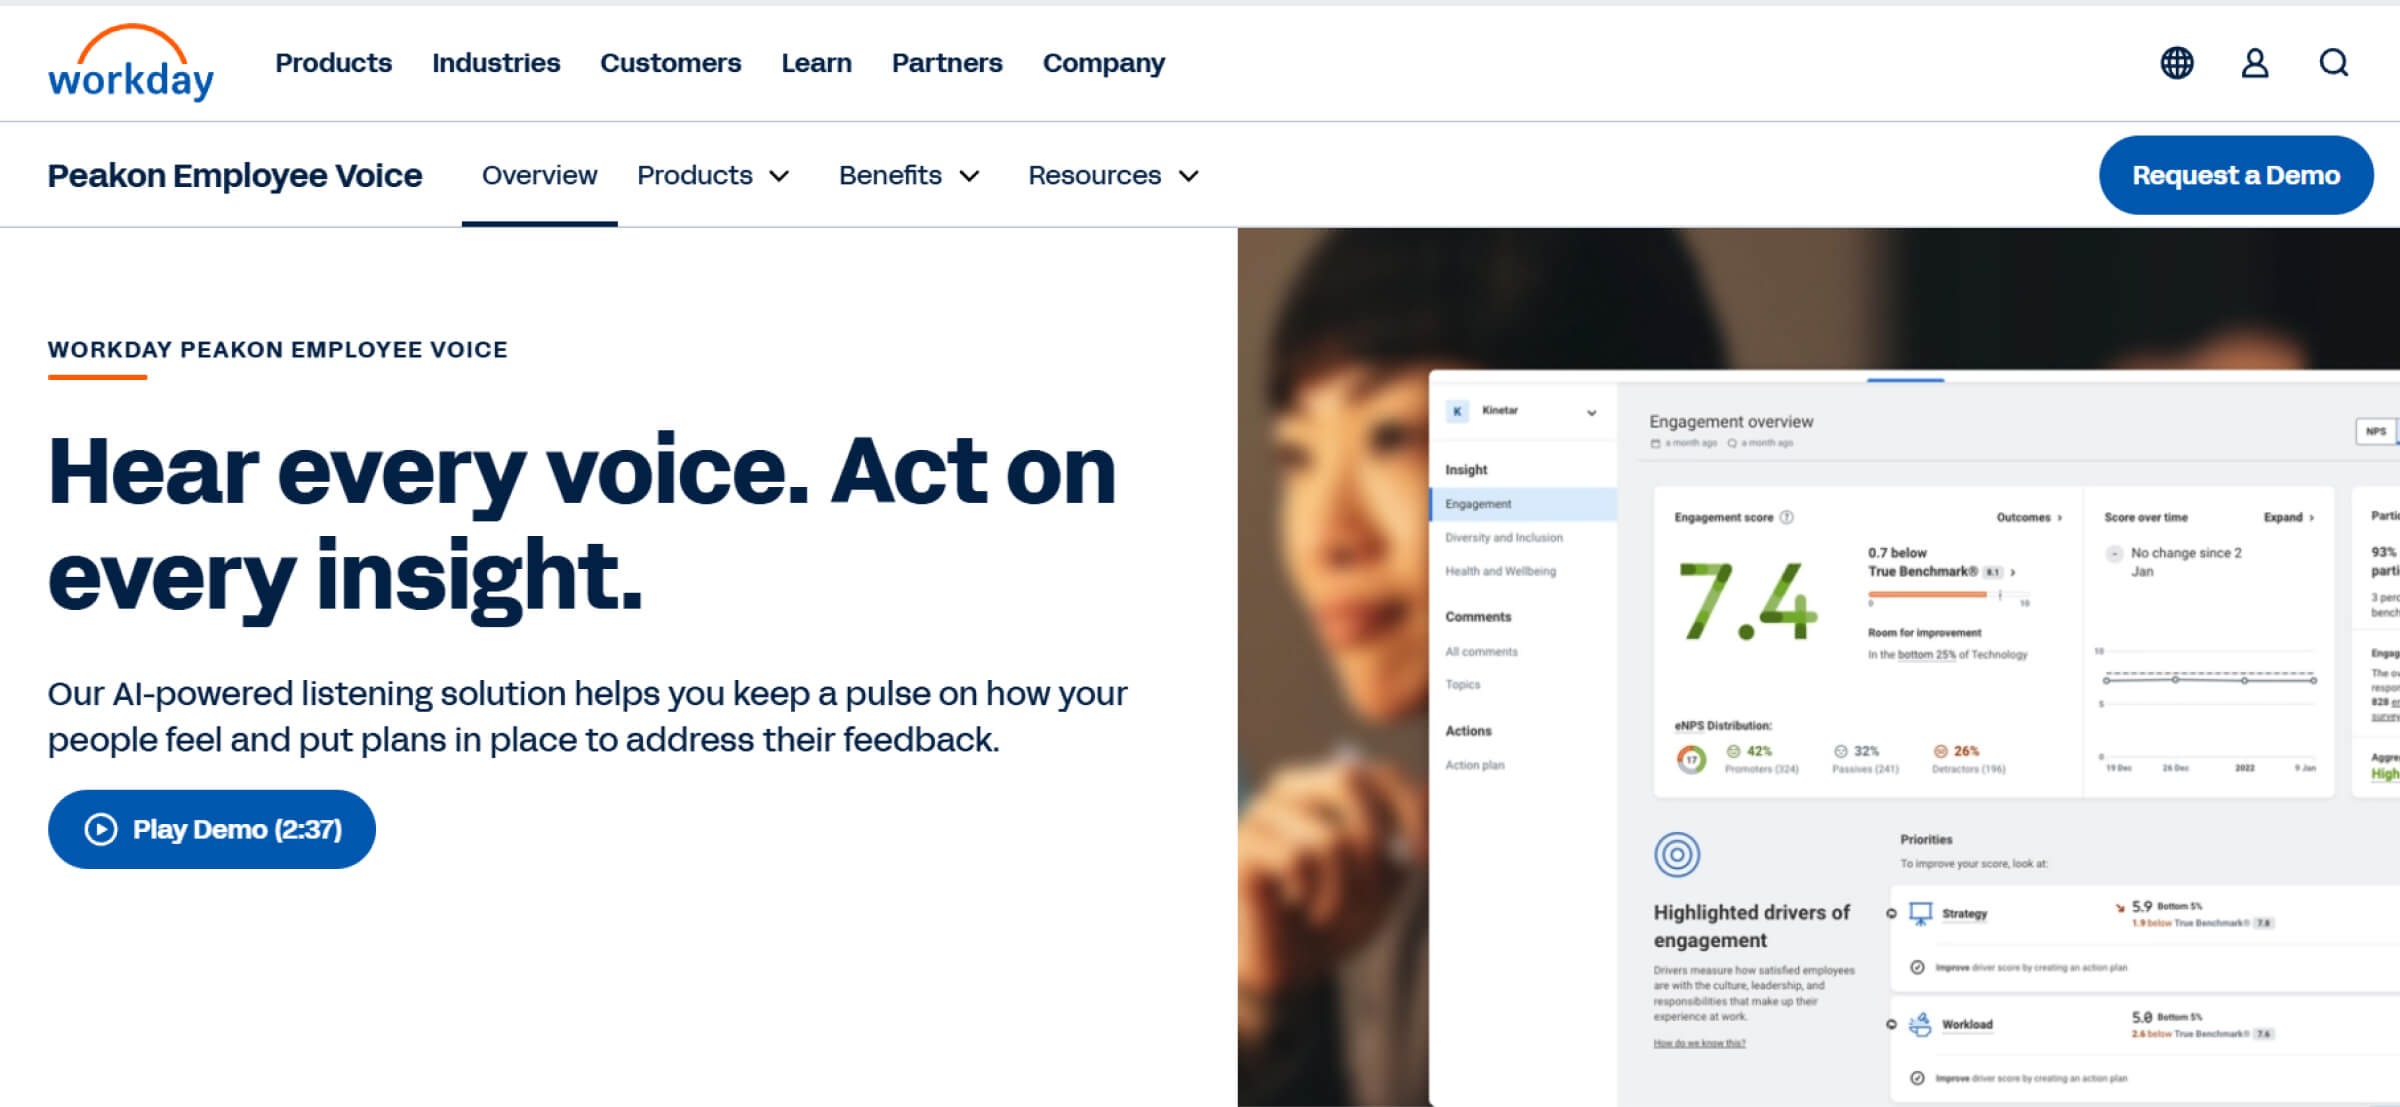Toggle the NPS view button

pos(2376,431)
